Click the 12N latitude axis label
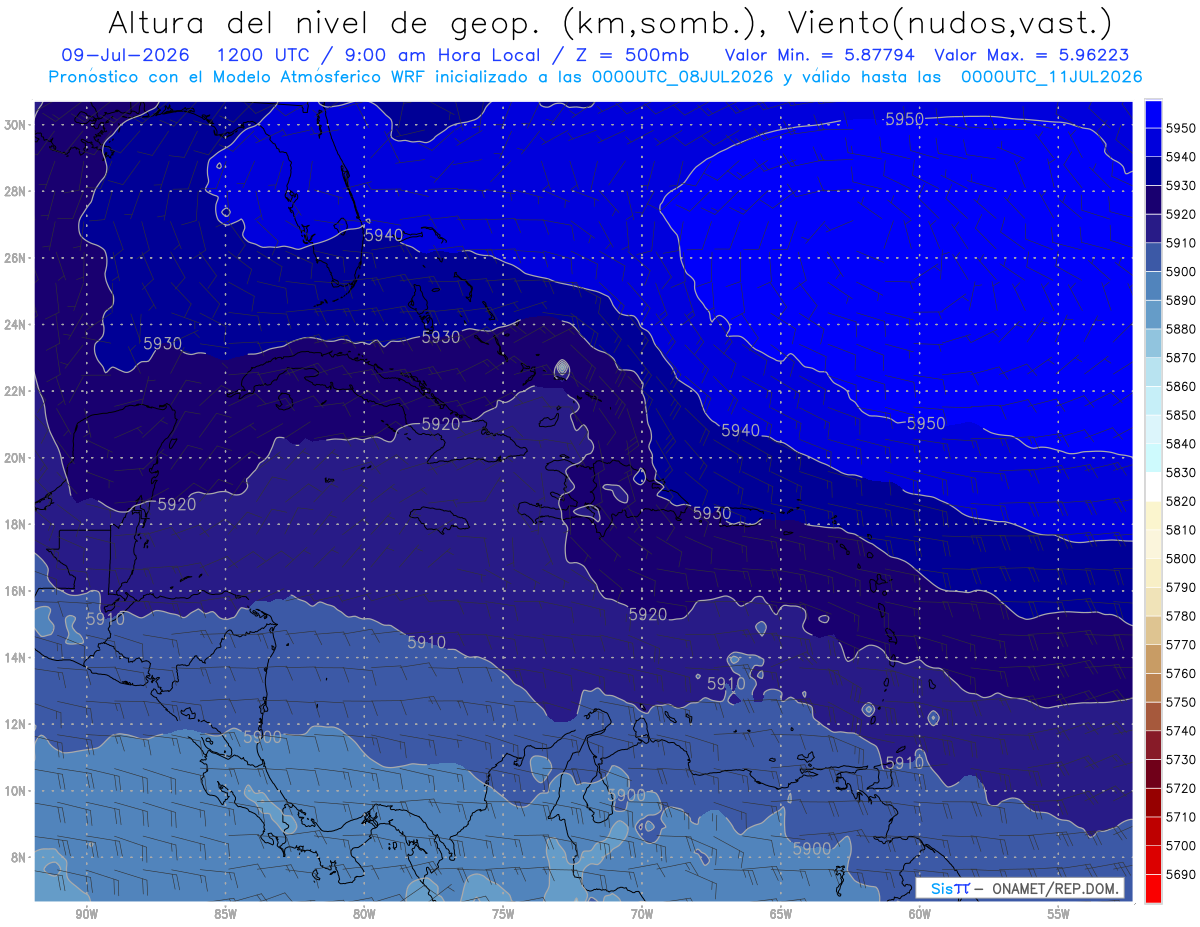Image resolution: width=1200 pixels, height=927 pixels. [16, 724]
